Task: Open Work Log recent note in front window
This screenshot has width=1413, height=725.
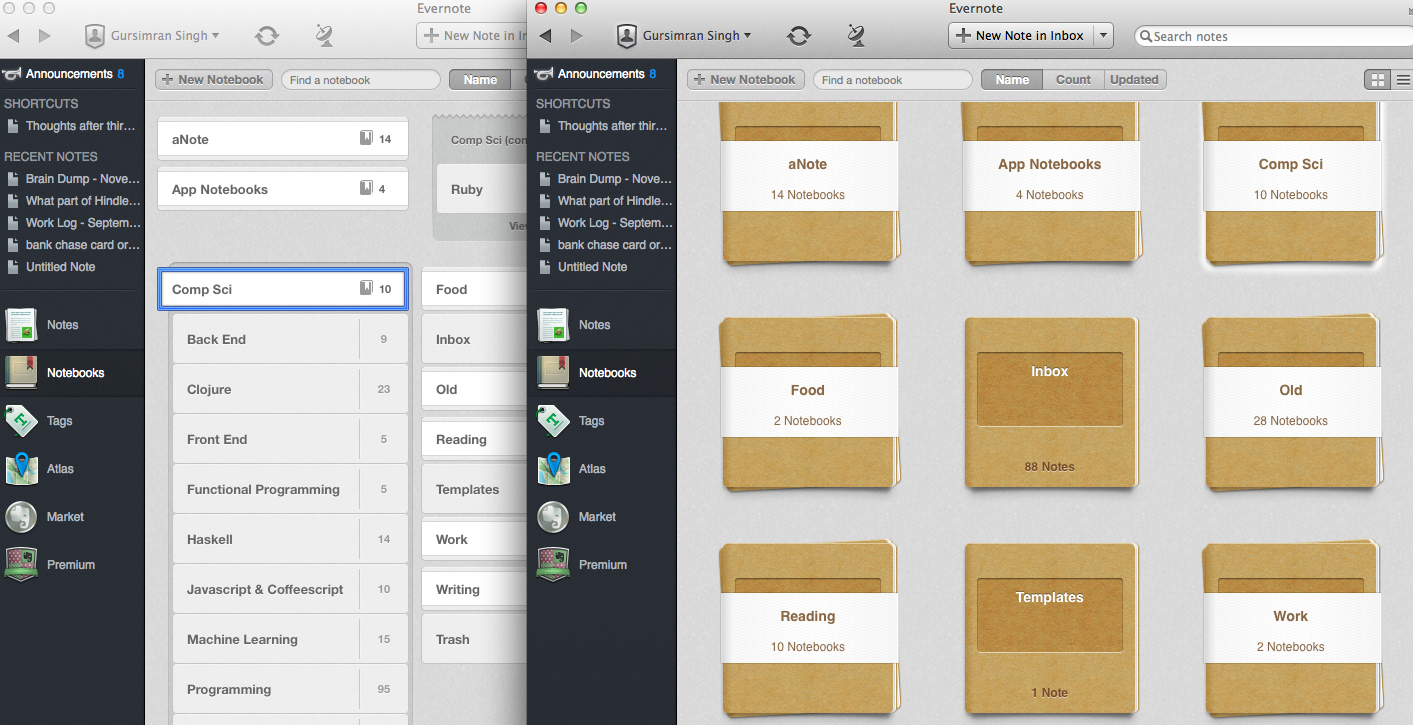Action: (604, 223)
